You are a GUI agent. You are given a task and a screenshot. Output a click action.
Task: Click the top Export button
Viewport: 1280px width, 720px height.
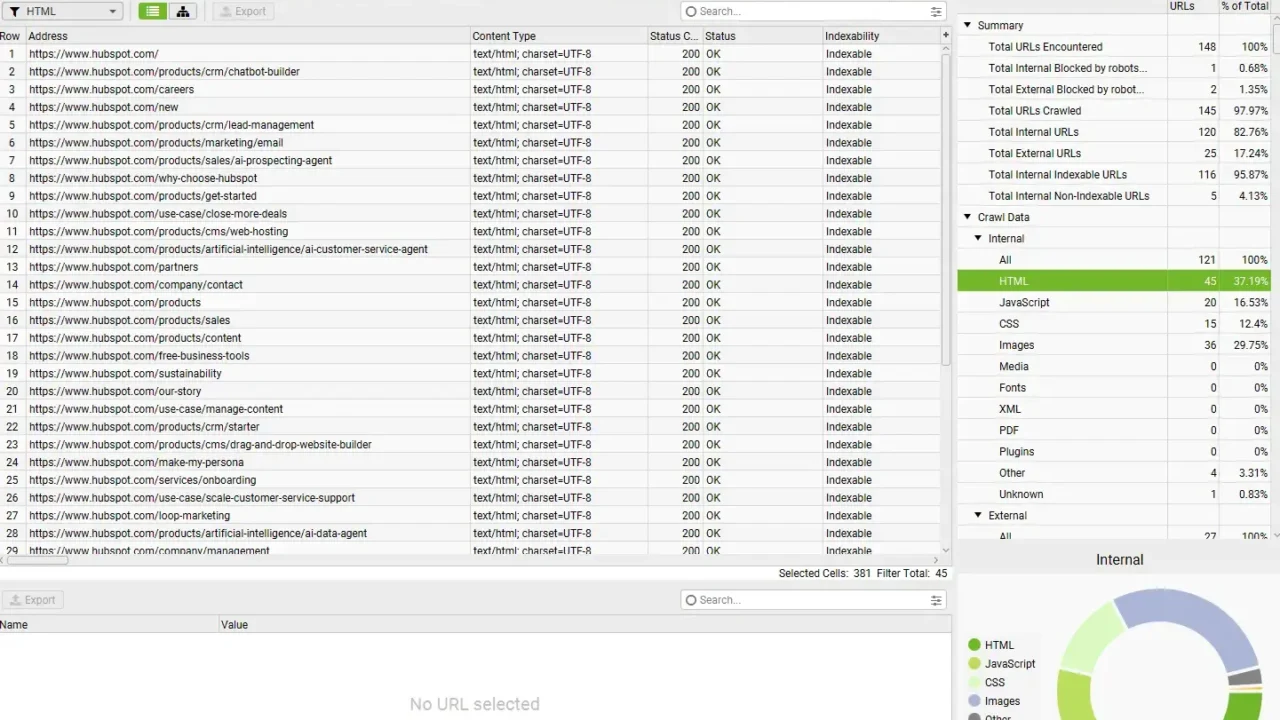(x=243, y=11)
